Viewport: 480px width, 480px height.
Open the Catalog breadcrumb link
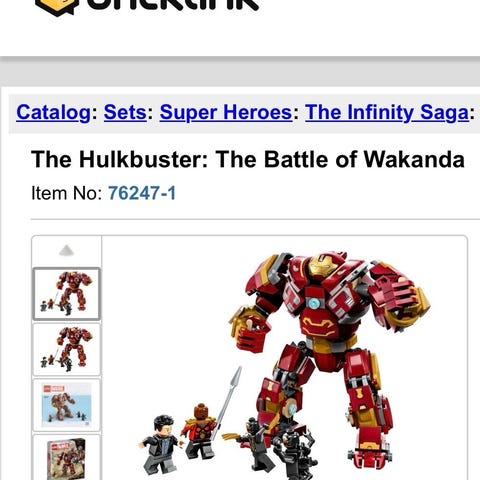point(53,112)
